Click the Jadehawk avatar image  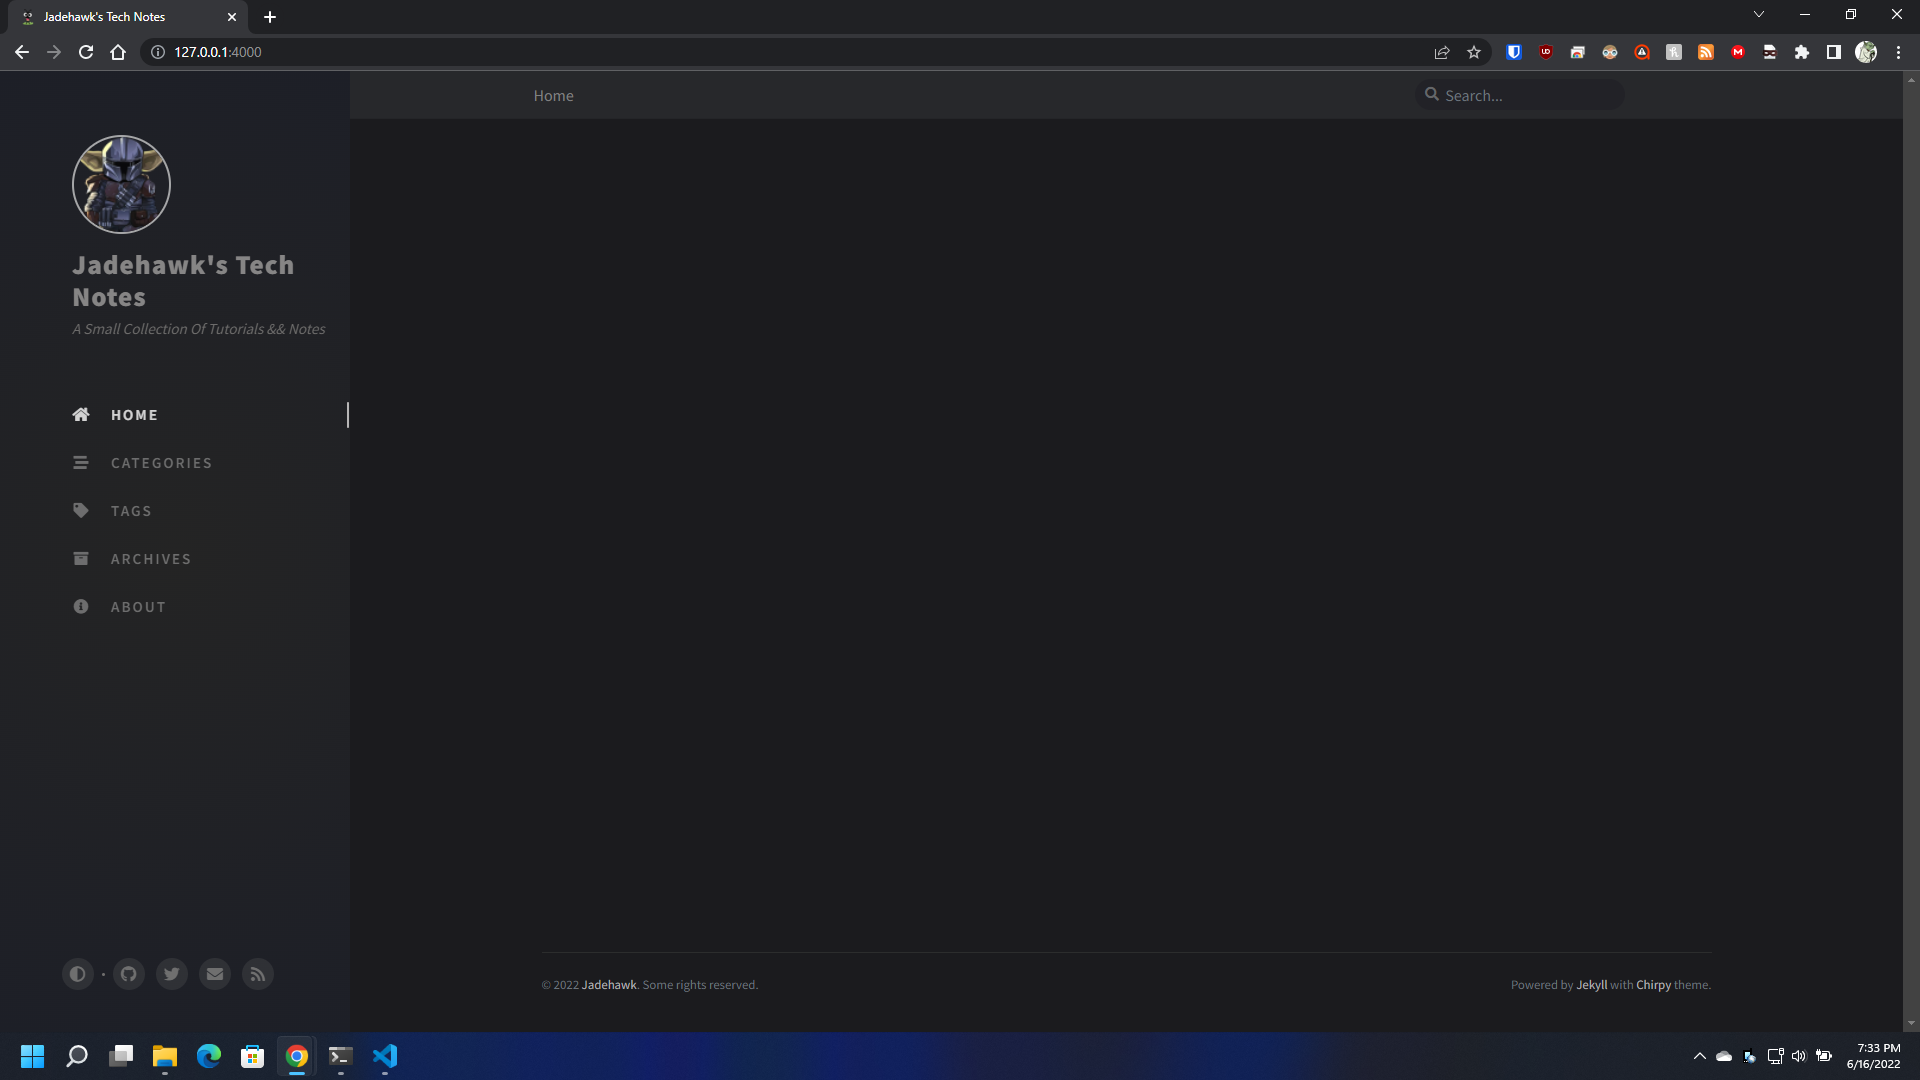click(x=121, y=185)
